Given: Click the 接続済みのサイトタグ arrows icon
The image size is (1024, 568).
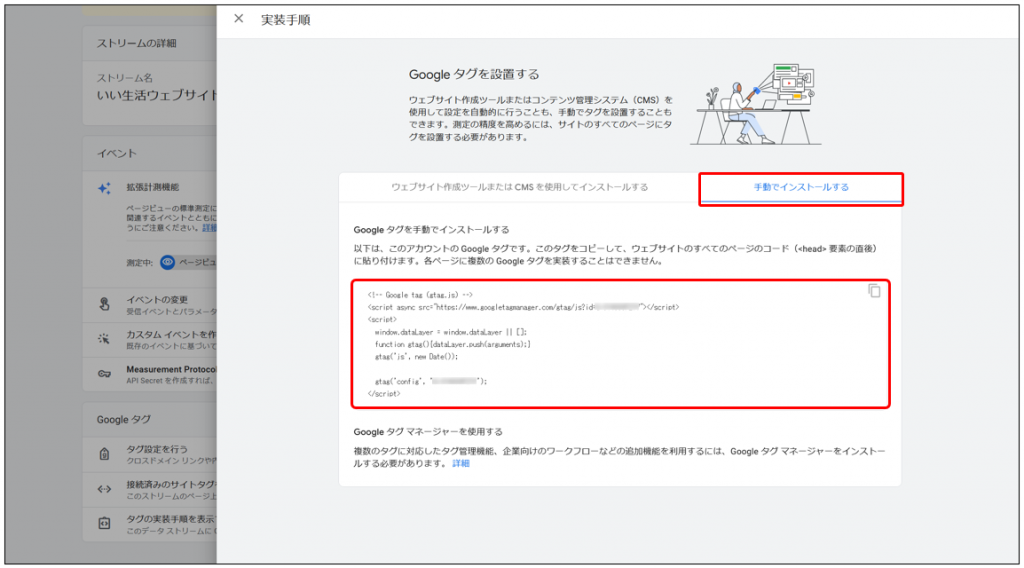Looking at the screenshot, I should pyautogui.click(x=104, y=489).
